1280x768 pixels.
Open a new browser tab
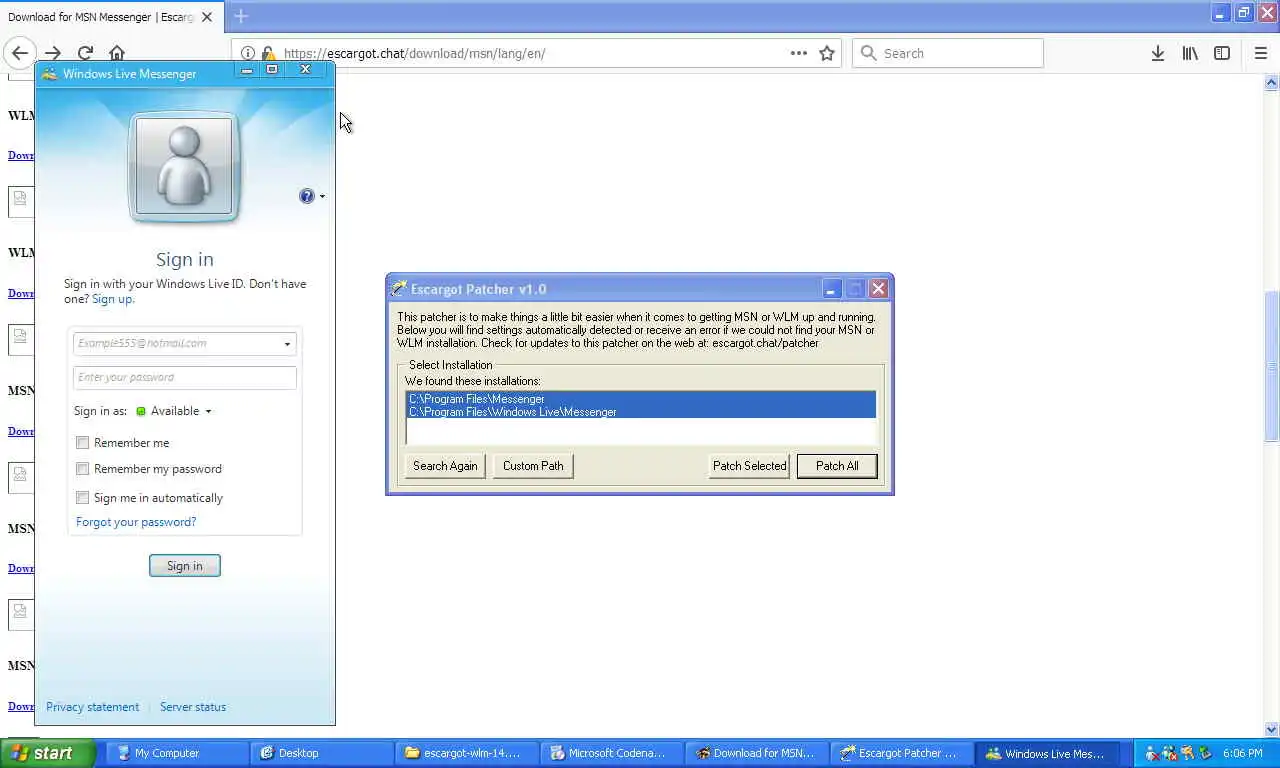click(x=240, y=16)
